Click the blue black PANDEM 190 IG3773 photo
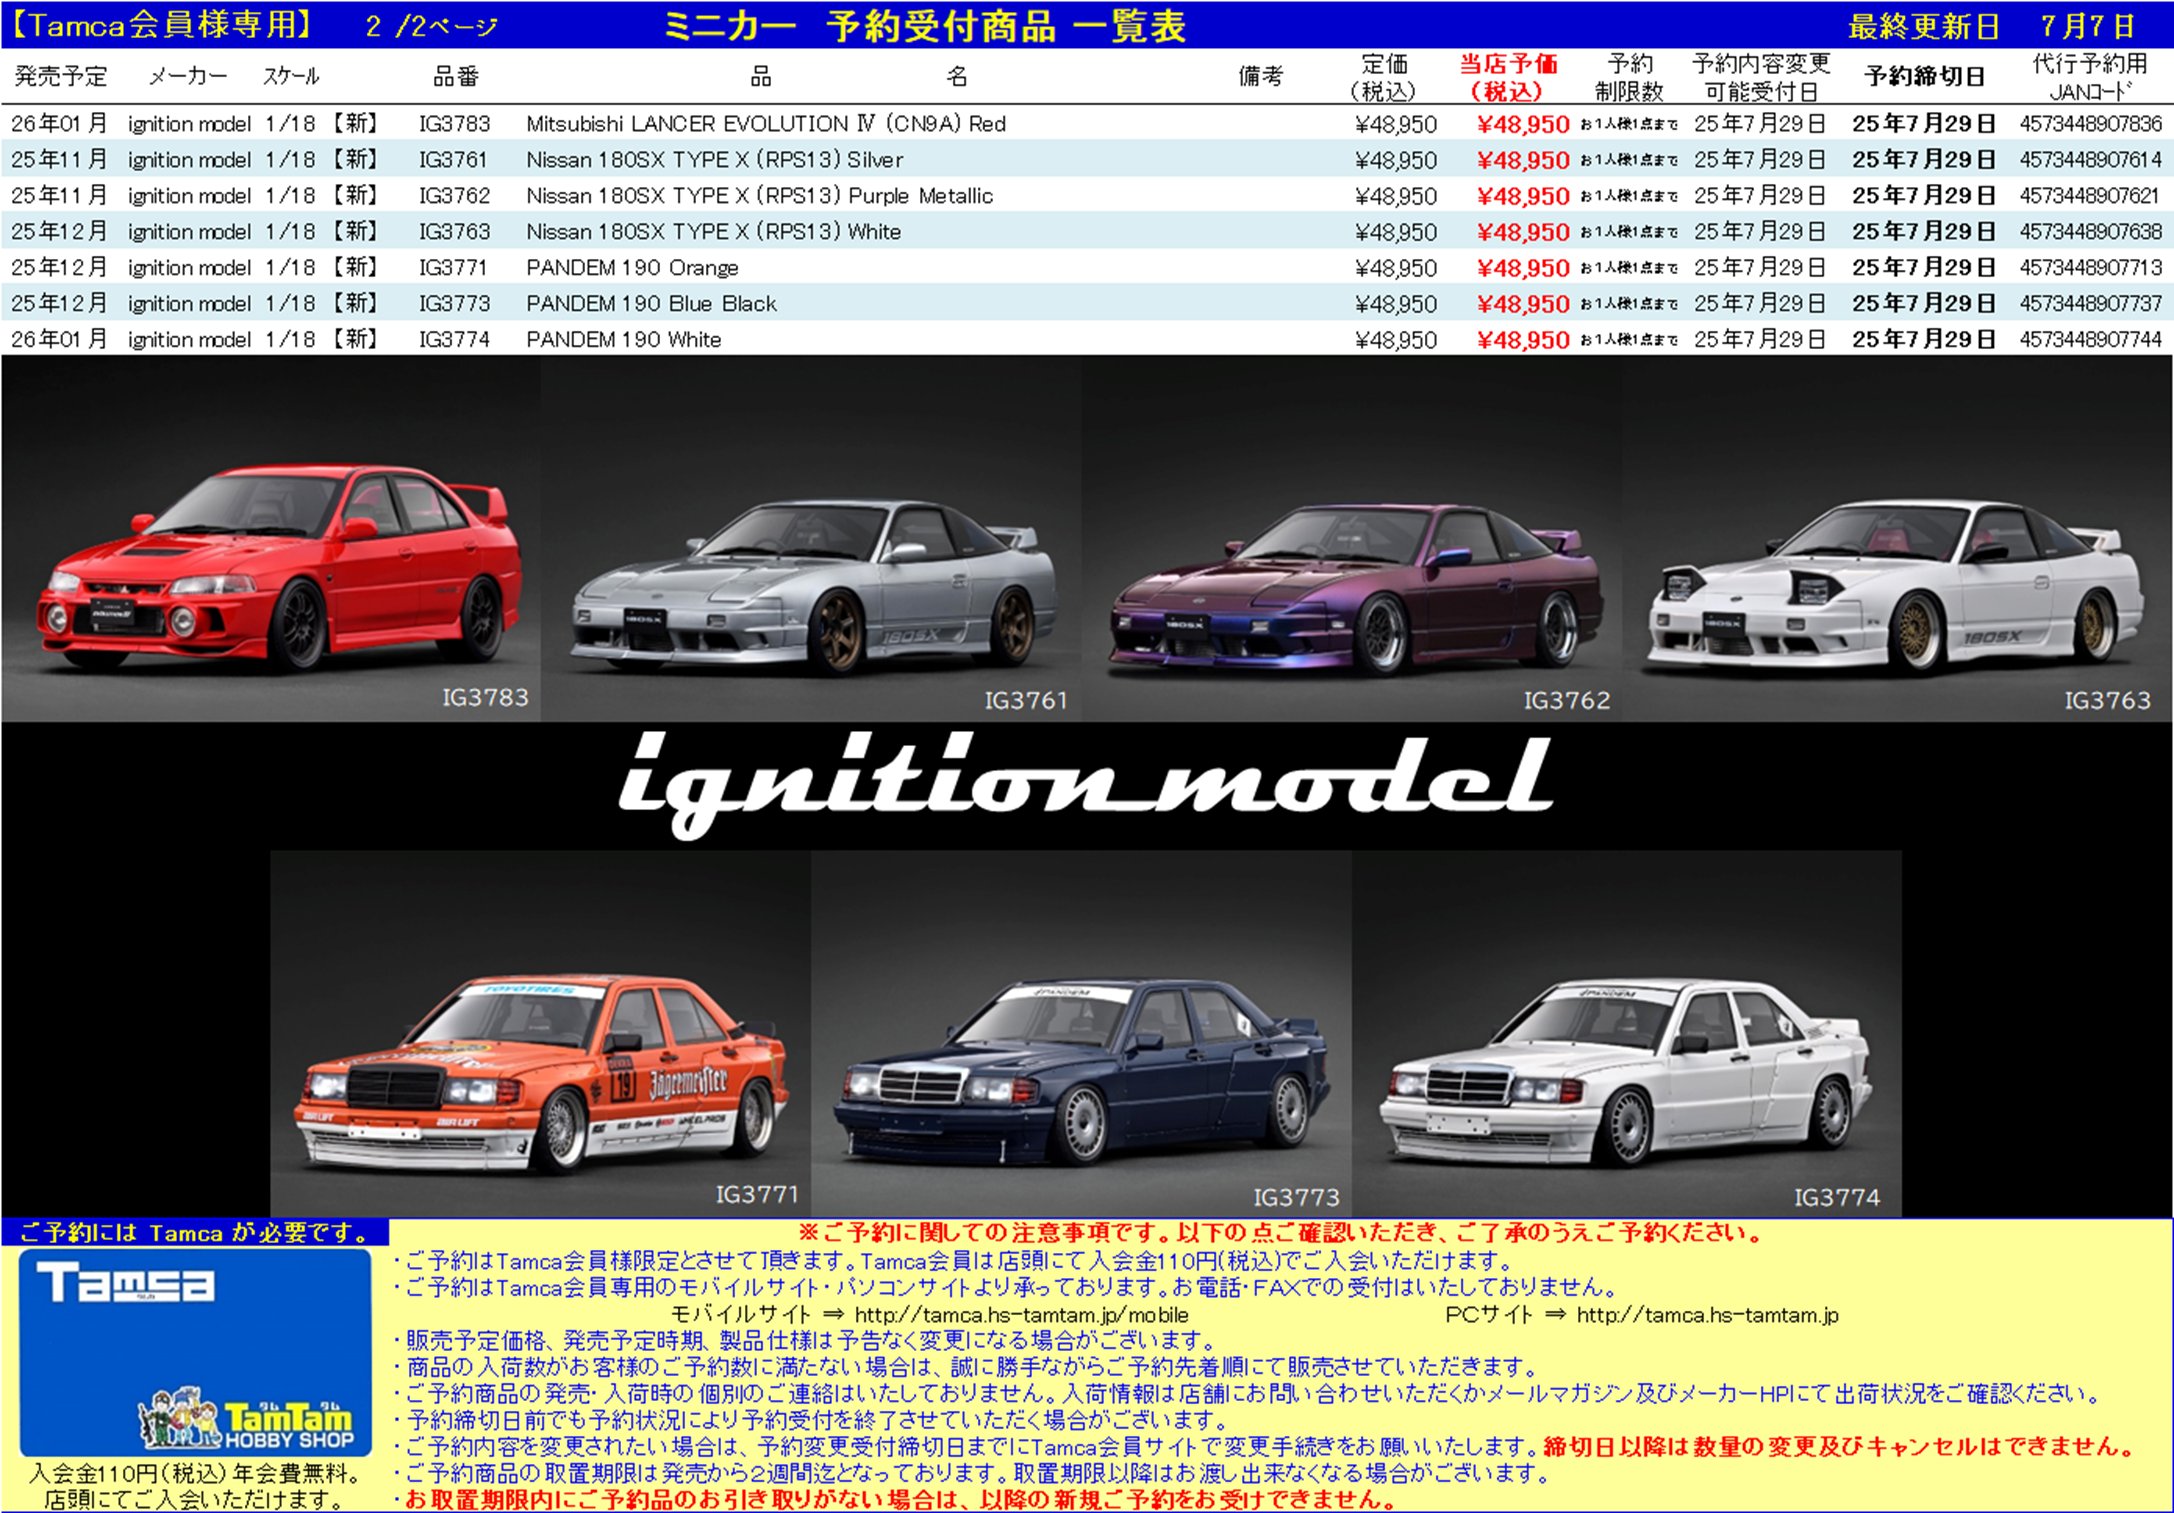Image resolution: width=2174 pixels, height=1513 pixels. pyautogui.click(x=1081, y=1033)
